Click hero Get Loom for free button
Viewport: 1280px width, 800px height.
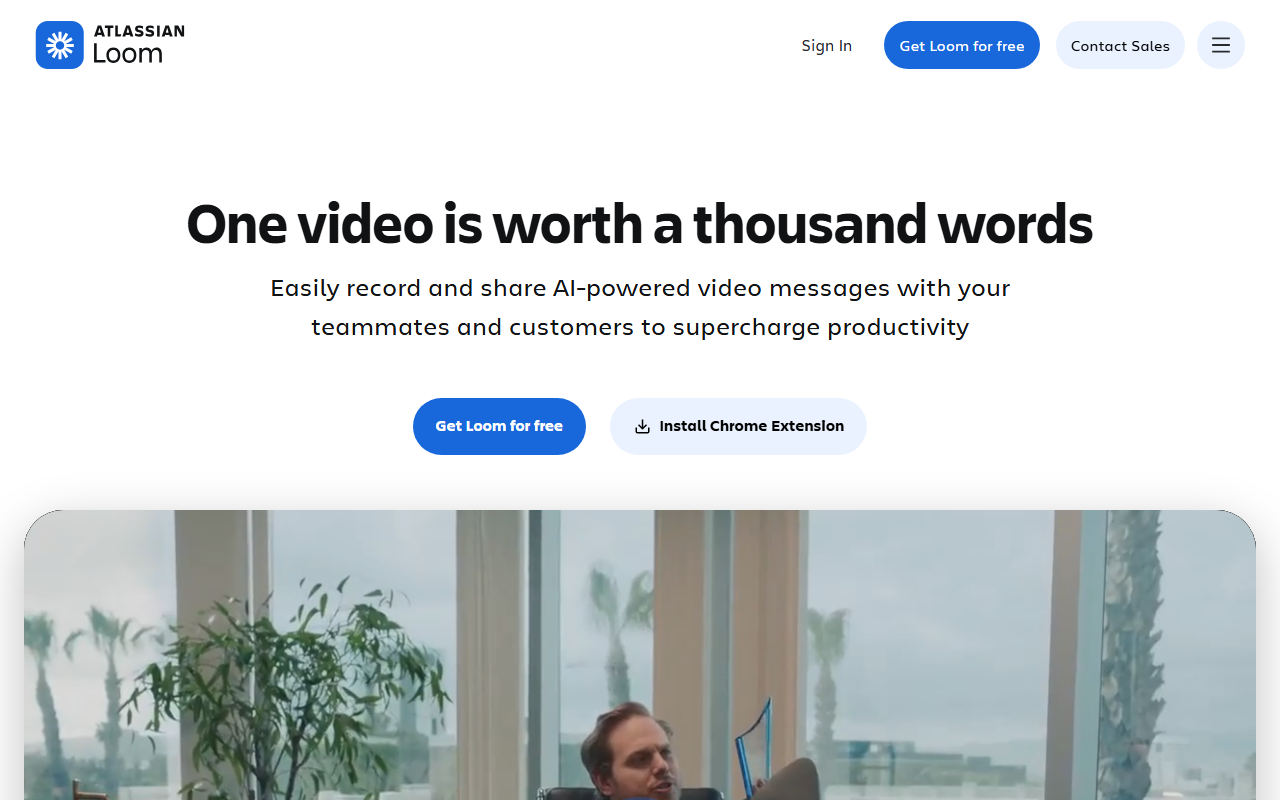click(499, 426)
